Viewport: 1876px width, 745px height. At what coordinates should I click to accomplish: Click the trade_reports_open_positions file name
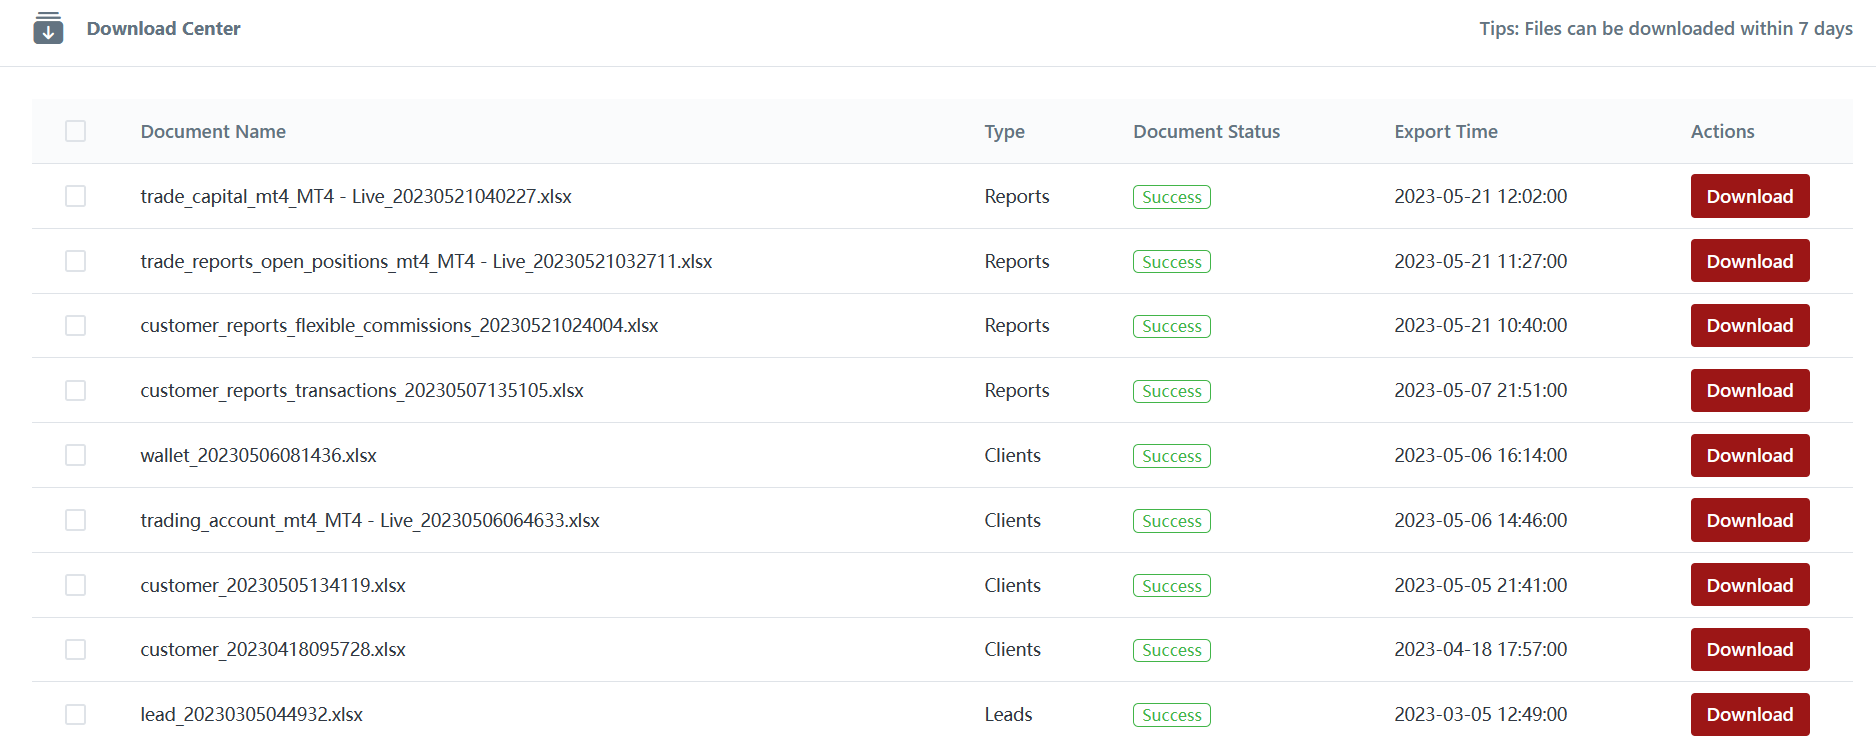[x=426, y=261]
